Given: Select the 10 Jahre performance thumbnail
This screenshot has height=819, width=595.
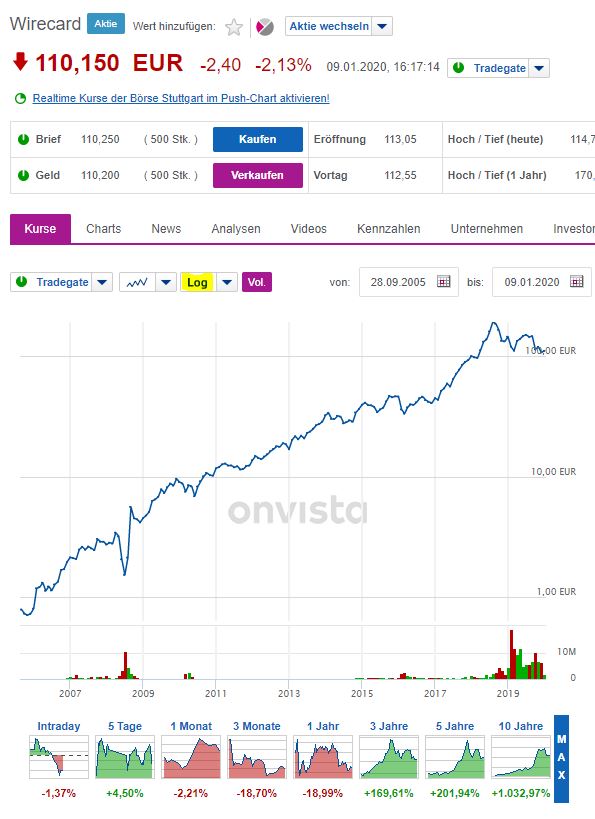Looking at the screenshot, I should 519,750.
